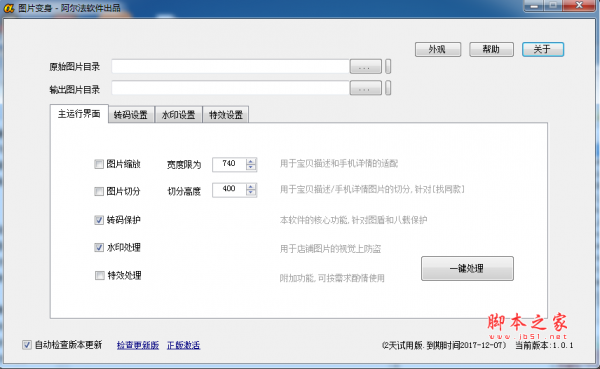Click the 当前版本:1.0.1 status text
600x369 pixels.
544,345
